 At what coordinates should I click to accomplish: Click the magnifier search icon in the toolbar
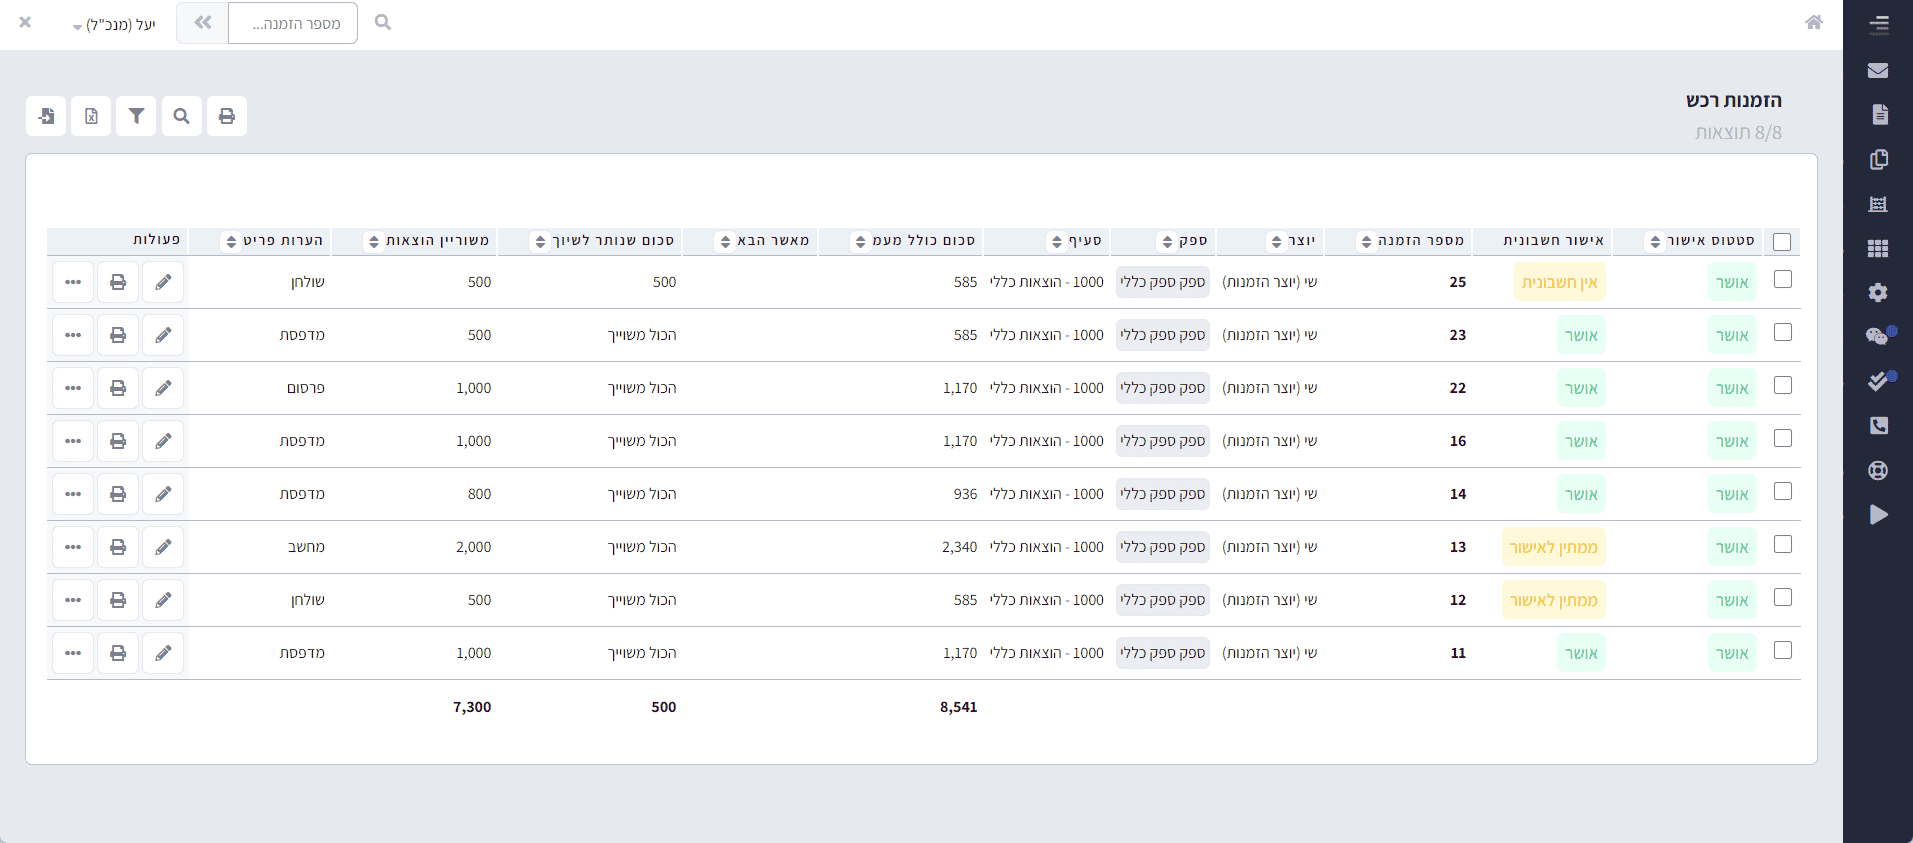tap(181, 116)
